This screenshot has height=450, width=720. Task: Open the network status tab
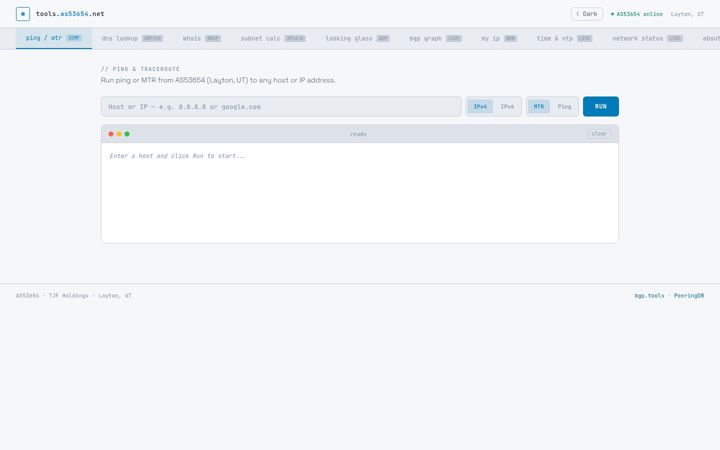[x=647, y=39]
